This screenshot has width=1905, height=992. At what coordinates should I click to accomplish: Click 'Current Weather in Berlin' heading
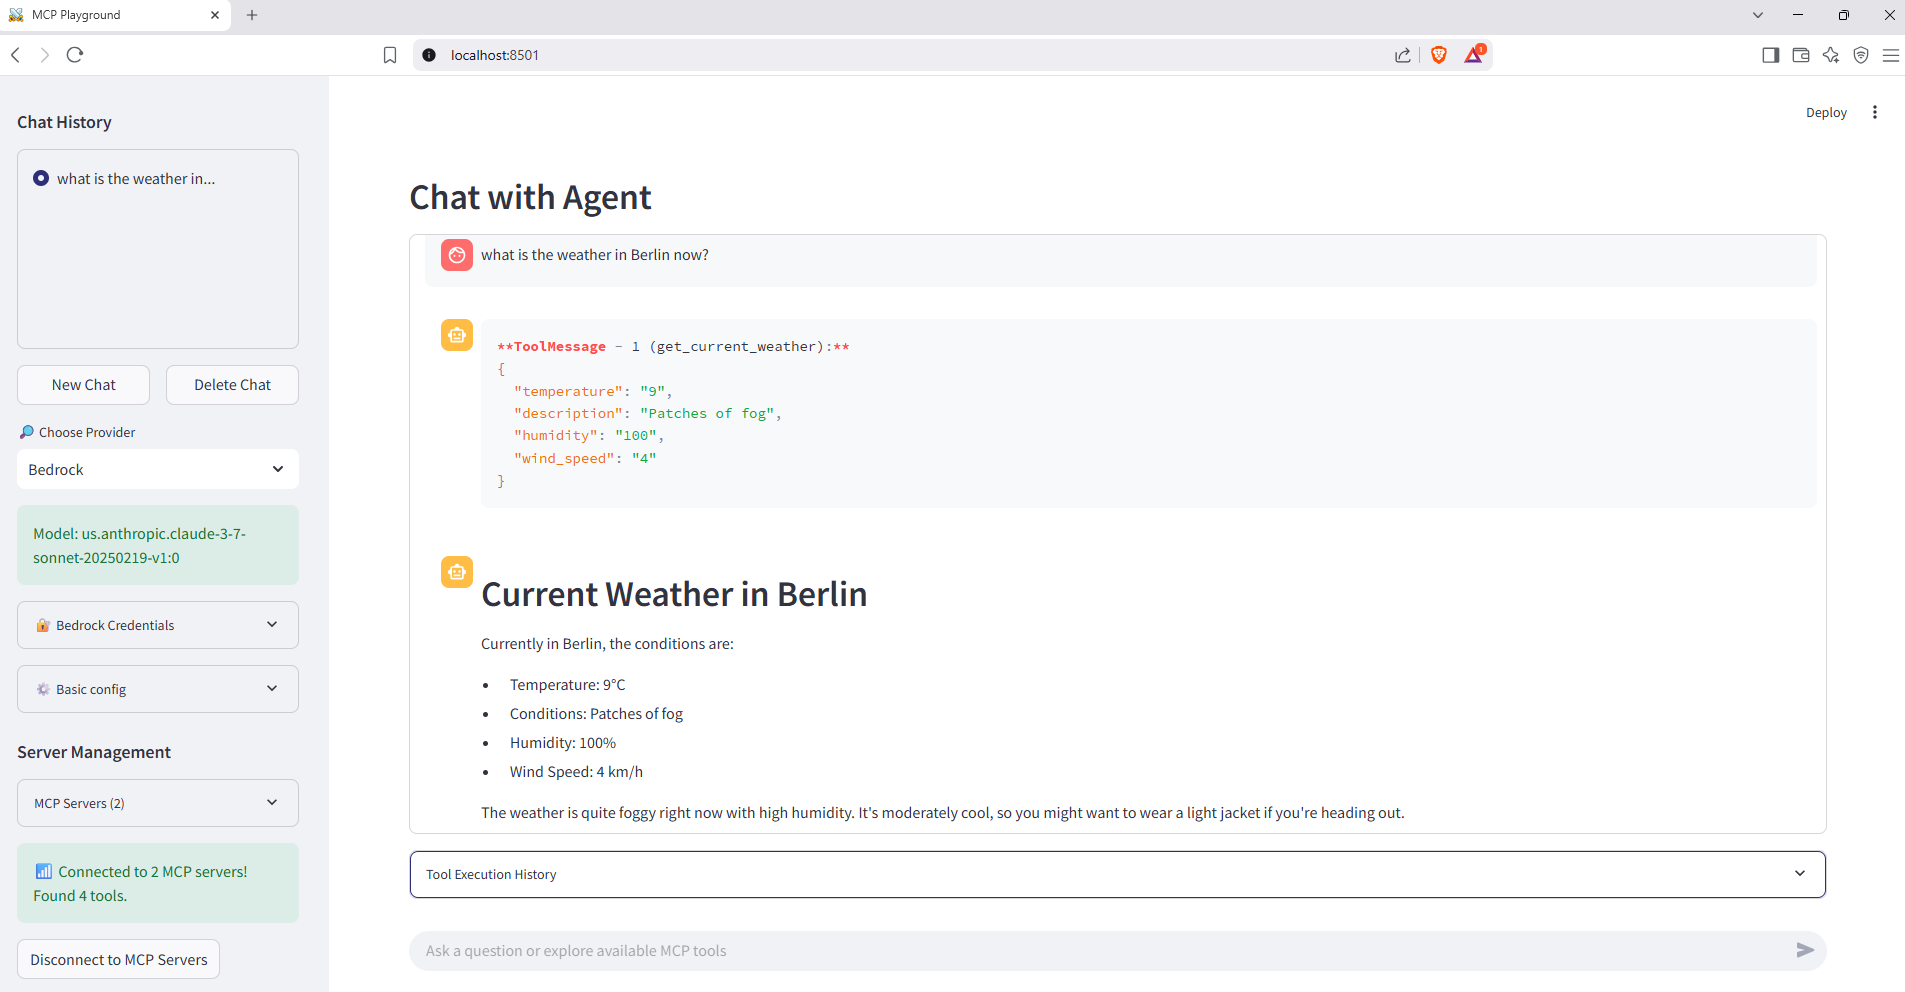click(674, 594)
